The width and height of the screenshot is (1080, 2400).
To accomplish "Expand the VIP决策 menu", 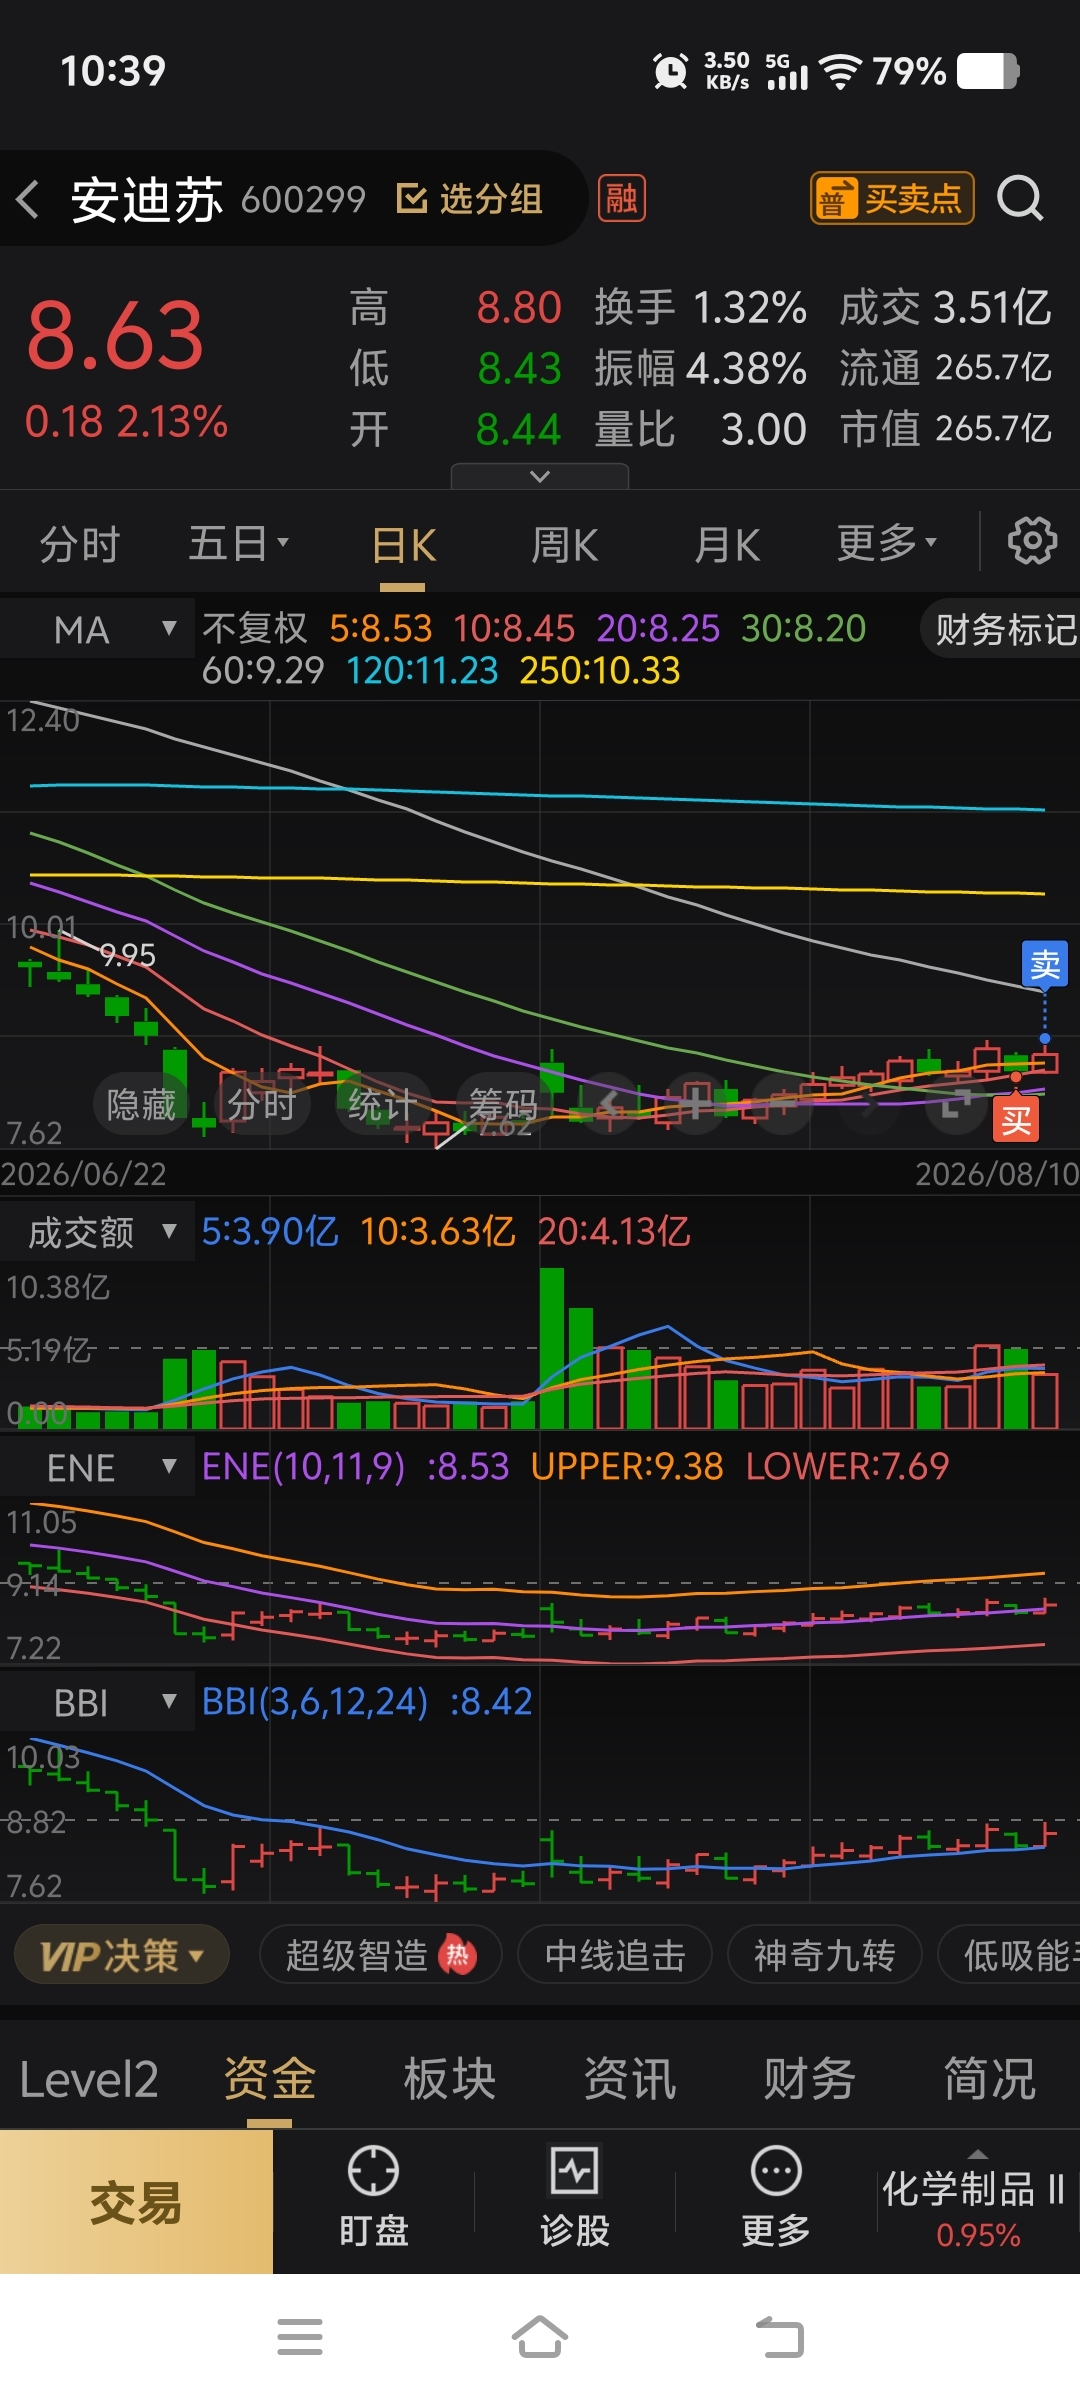I will click(x=122, y=1955).
